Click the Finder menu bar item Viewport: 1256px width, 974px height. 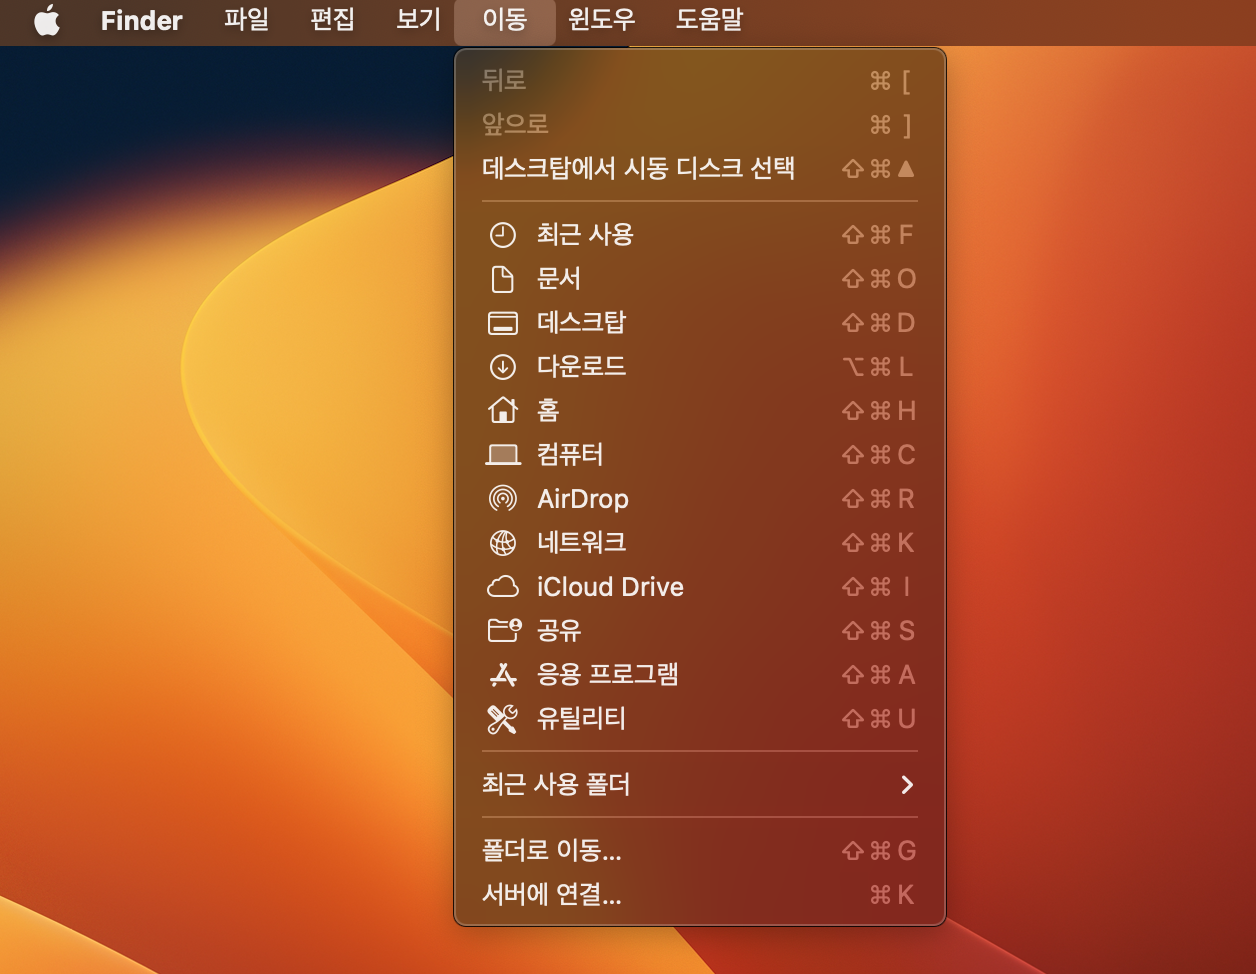140,21
